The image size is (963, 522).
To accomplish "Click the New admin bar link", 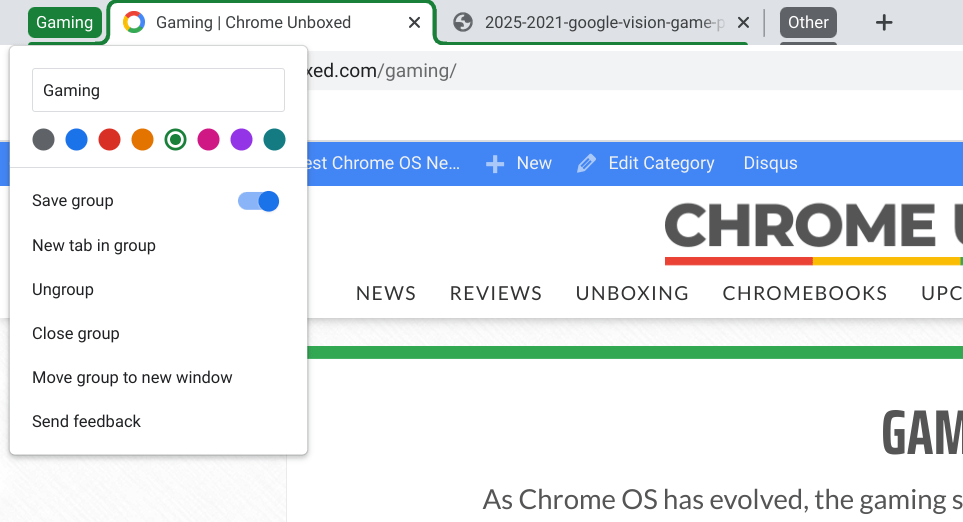I will (534, 163).
